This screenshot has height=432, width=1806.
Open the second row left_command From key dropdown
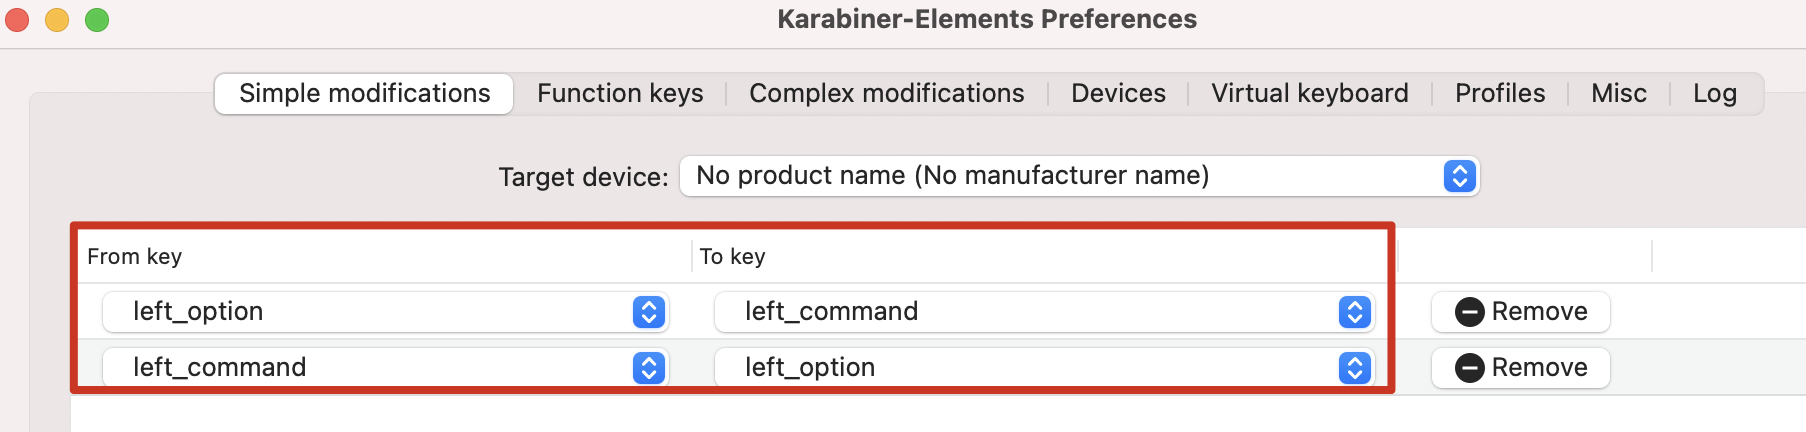click(x=385, y=368)
